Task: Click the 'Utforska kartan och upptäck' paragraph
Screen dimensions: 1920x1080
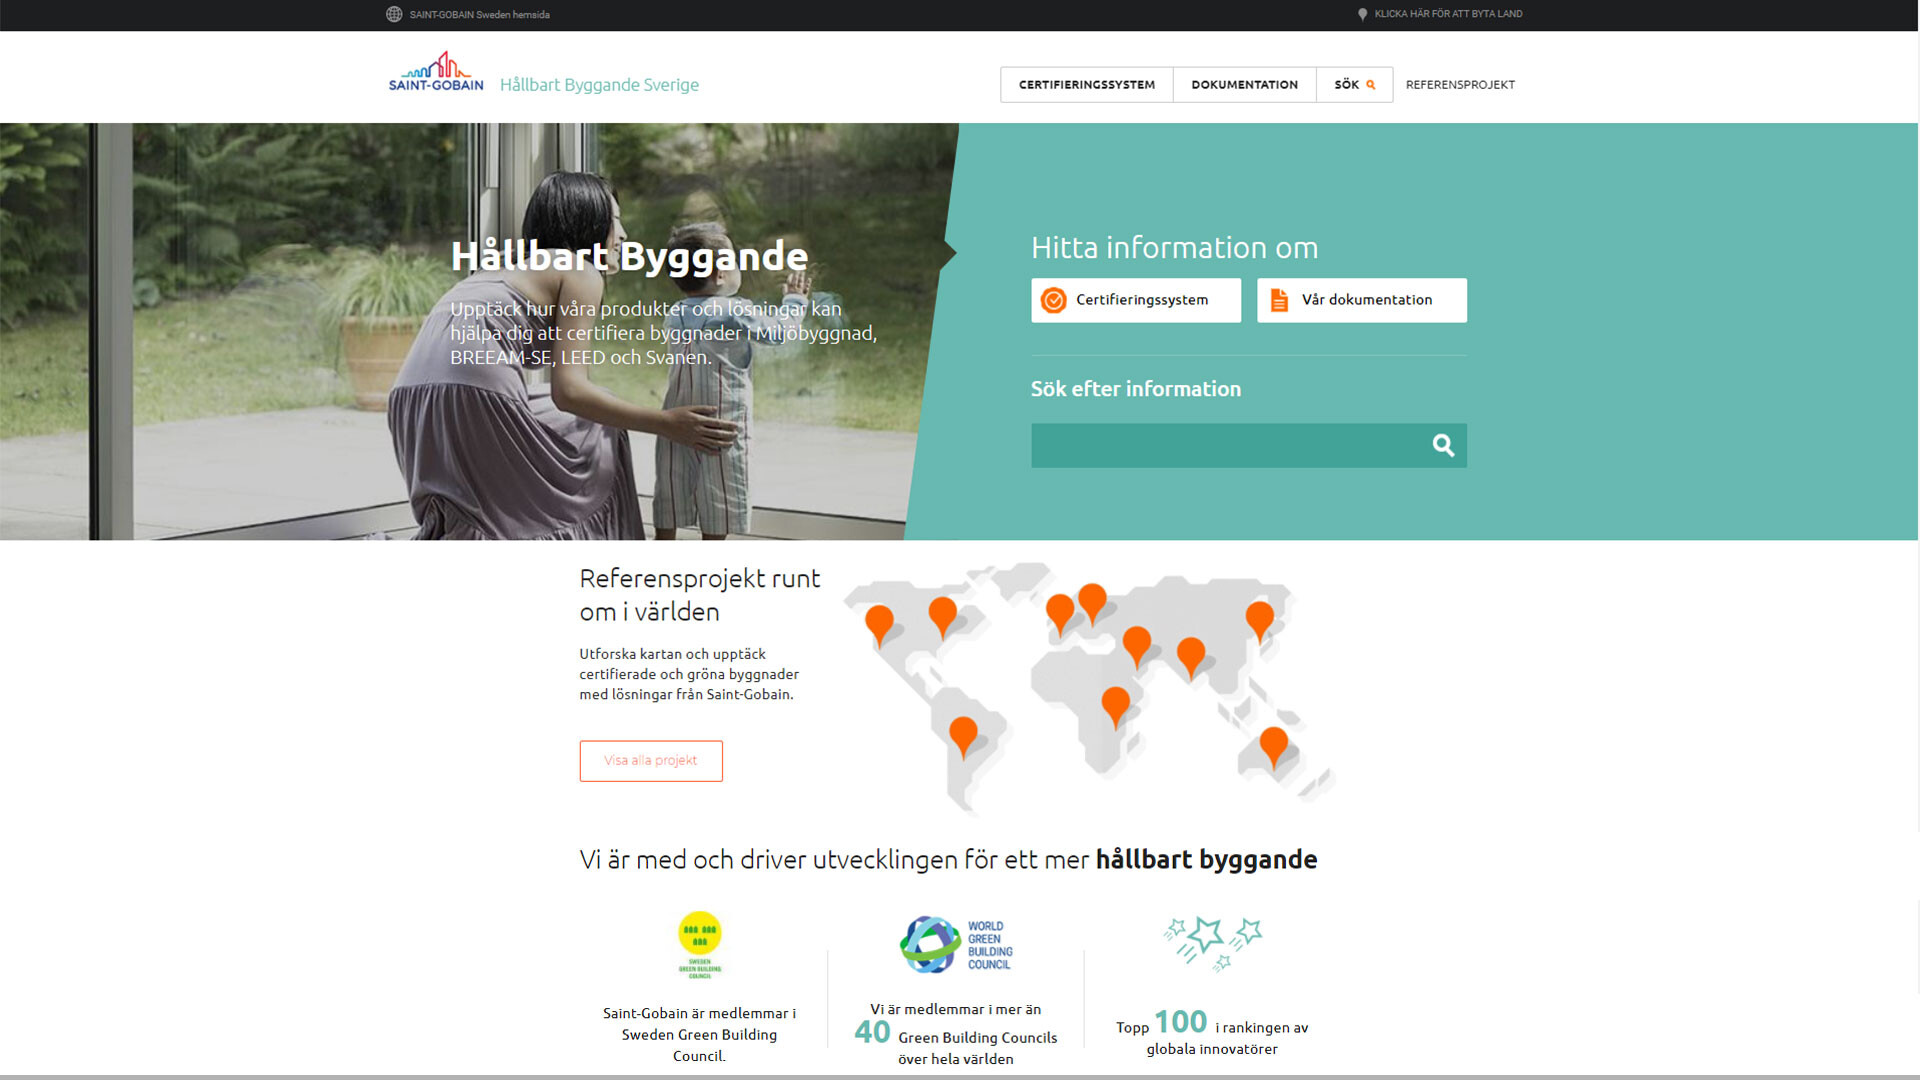Action: tap(689, 674)
